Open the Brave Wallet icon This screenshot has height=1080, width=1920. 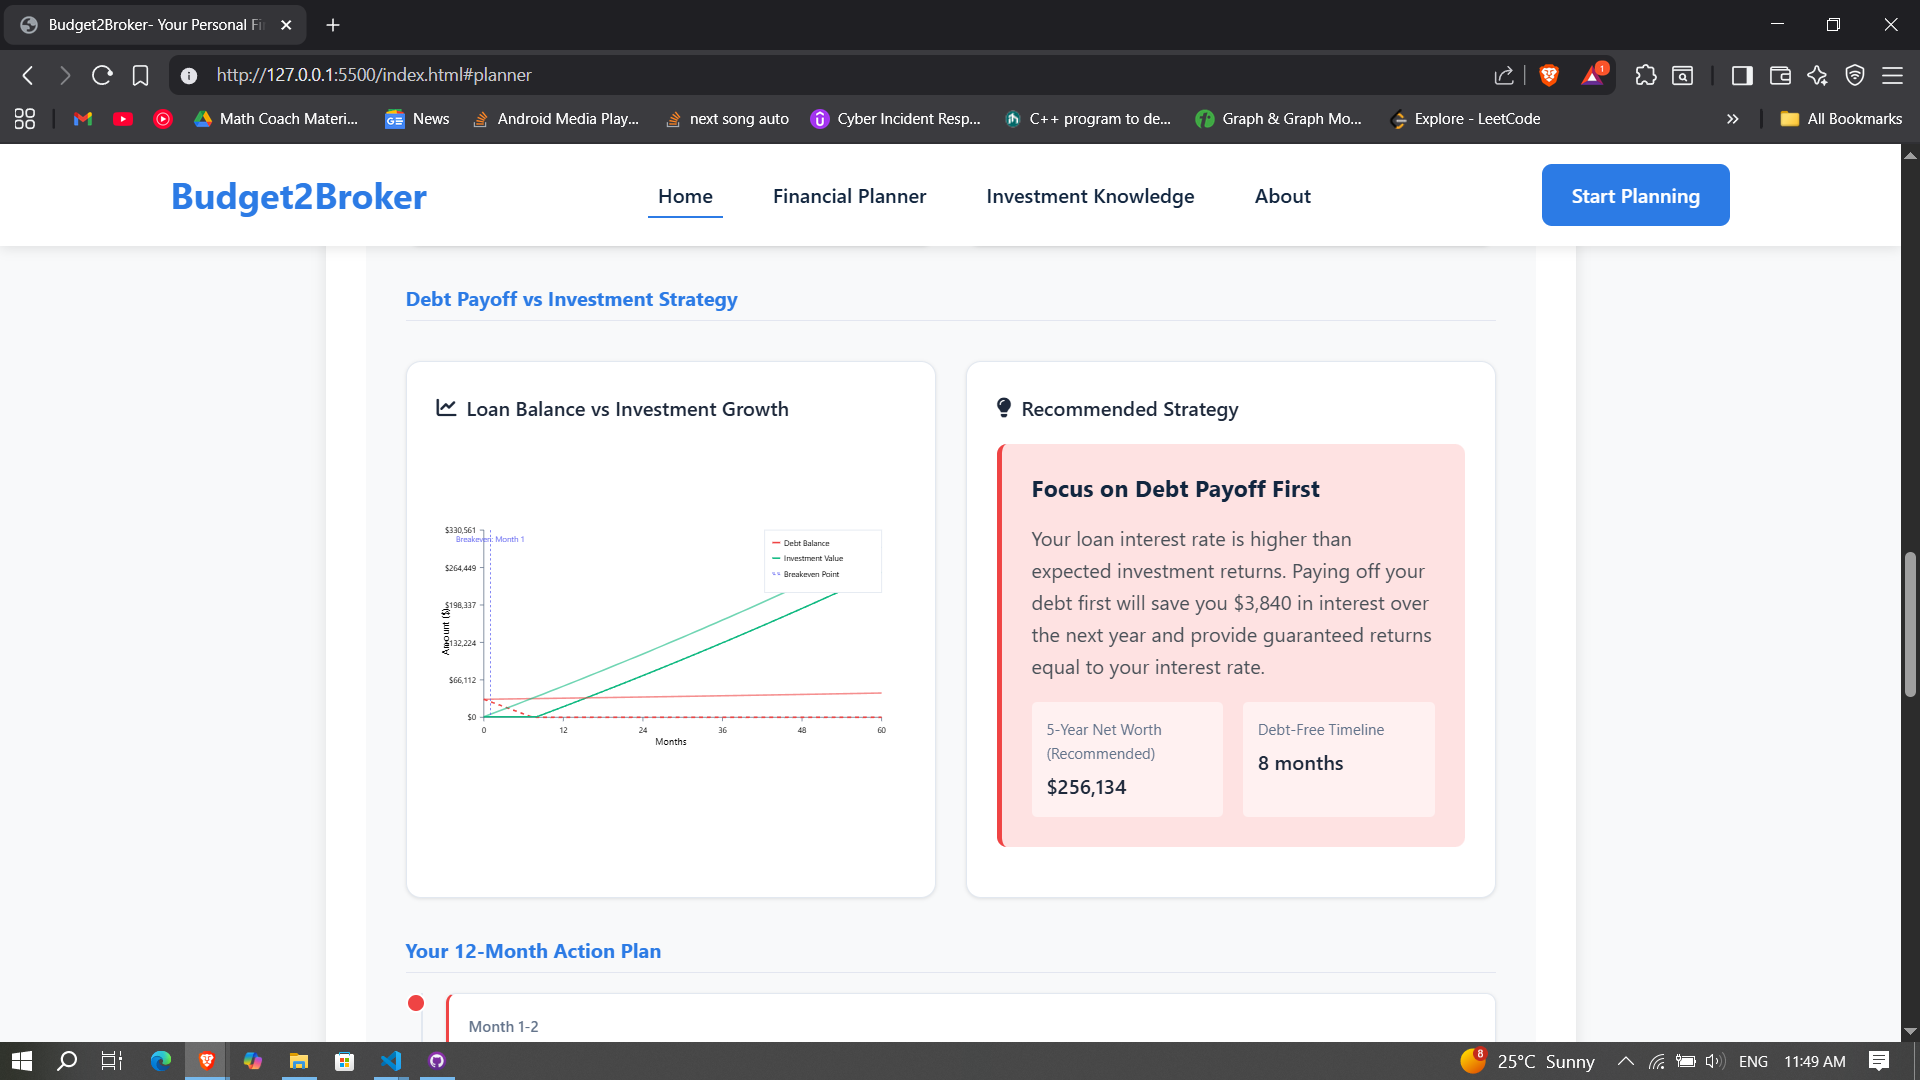[x=1780, y=75]
